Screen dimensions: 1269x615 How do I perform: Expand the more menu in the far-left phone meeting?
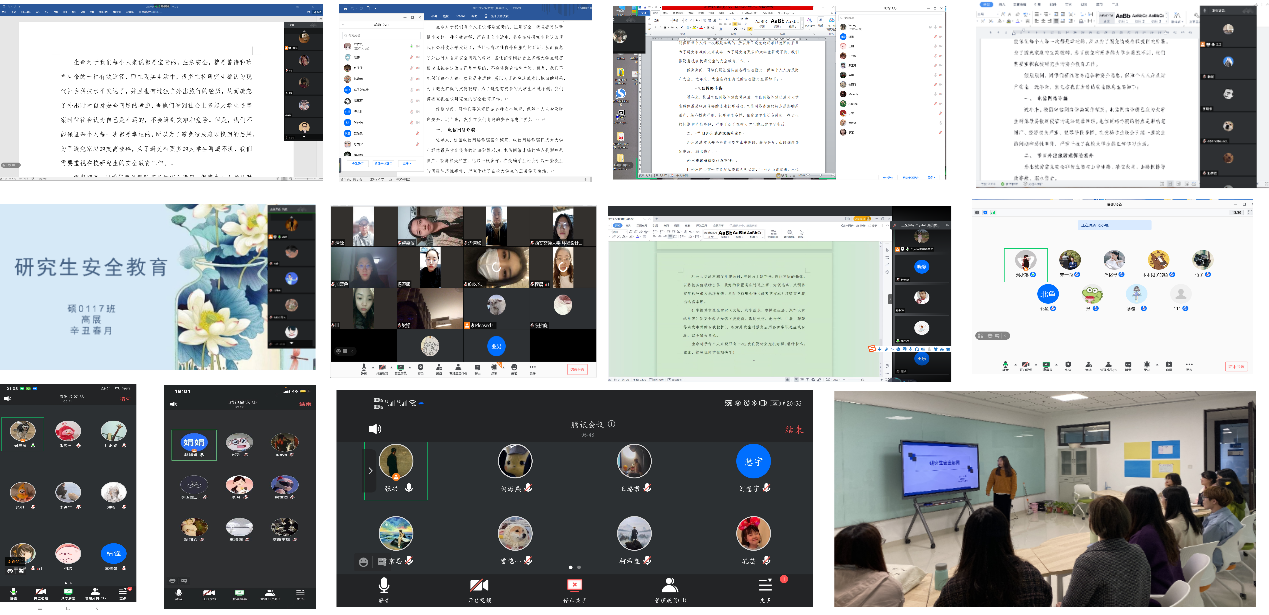(123, 593)
